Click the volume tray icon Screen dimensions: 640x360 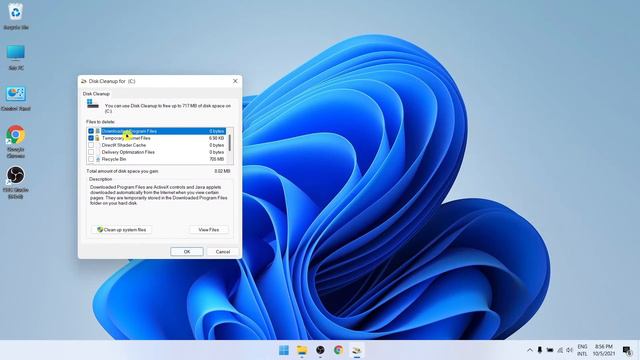[x=570, y=350]
